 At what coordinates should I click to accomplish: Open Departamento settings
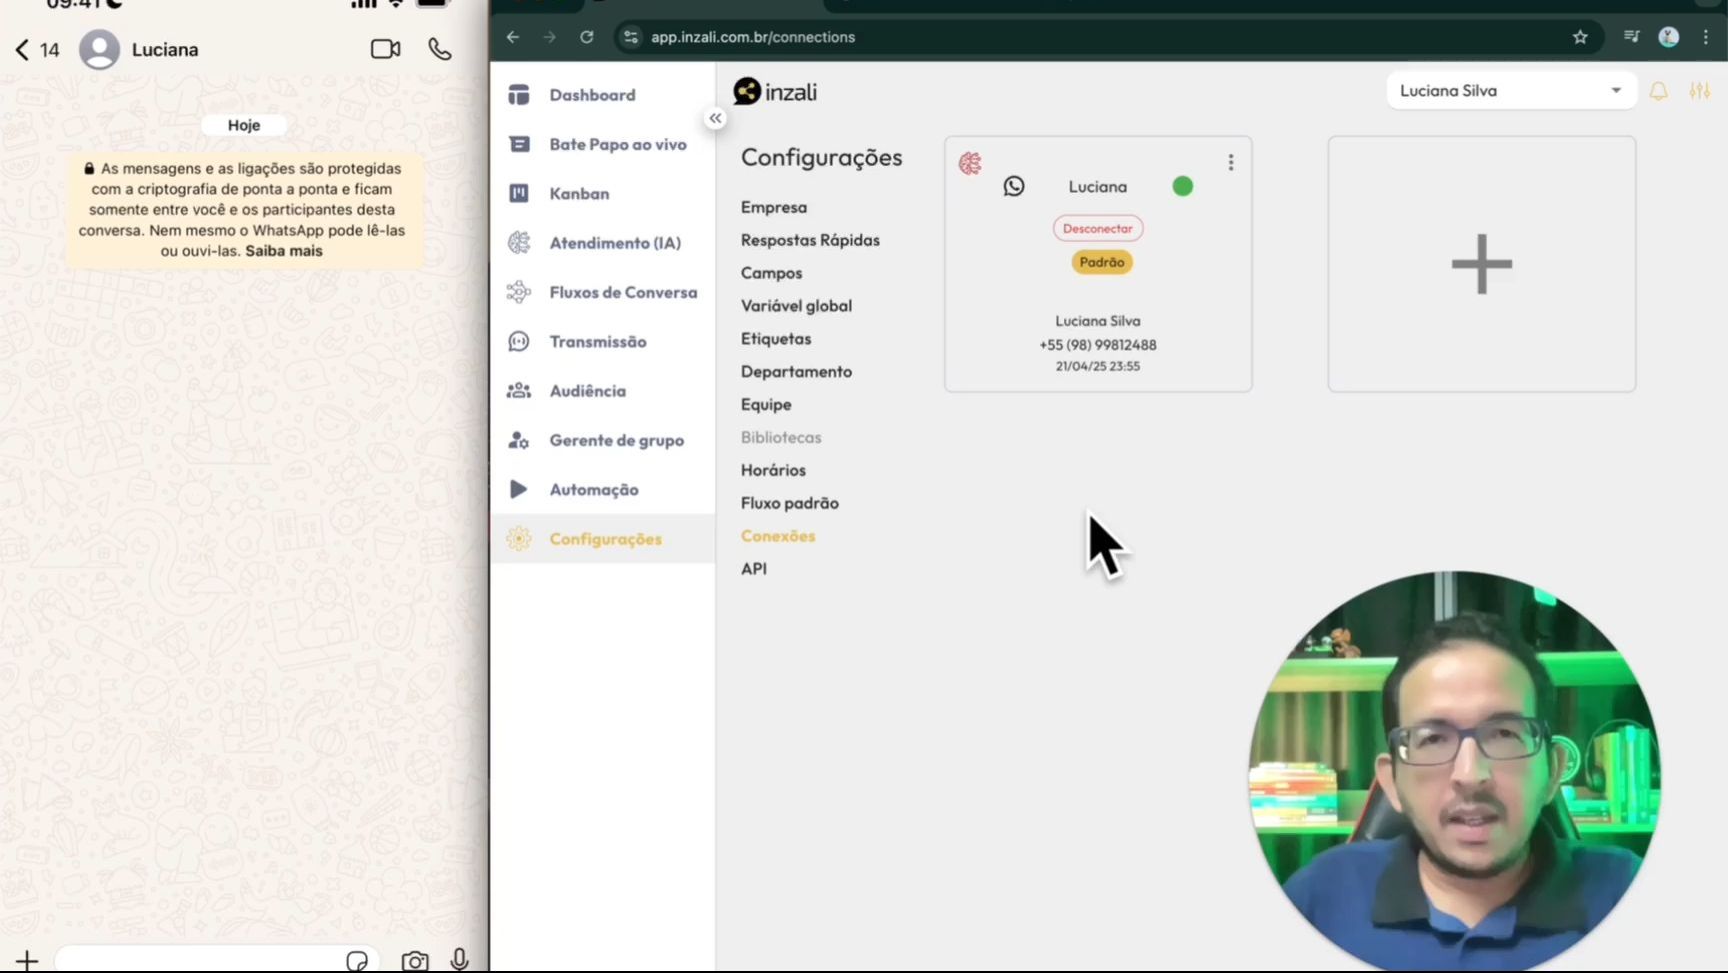(796, 372)
